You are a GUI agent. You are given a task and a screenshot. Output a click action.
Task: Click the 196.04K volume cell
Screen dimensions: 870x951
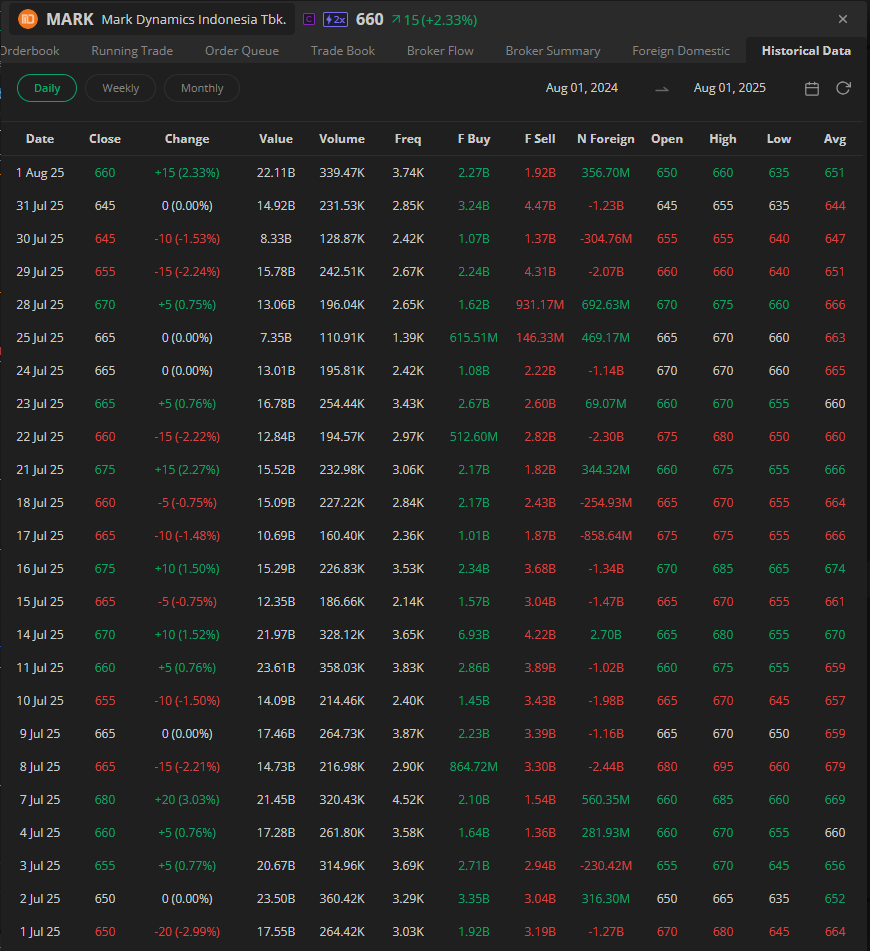[x=342, y=304]
